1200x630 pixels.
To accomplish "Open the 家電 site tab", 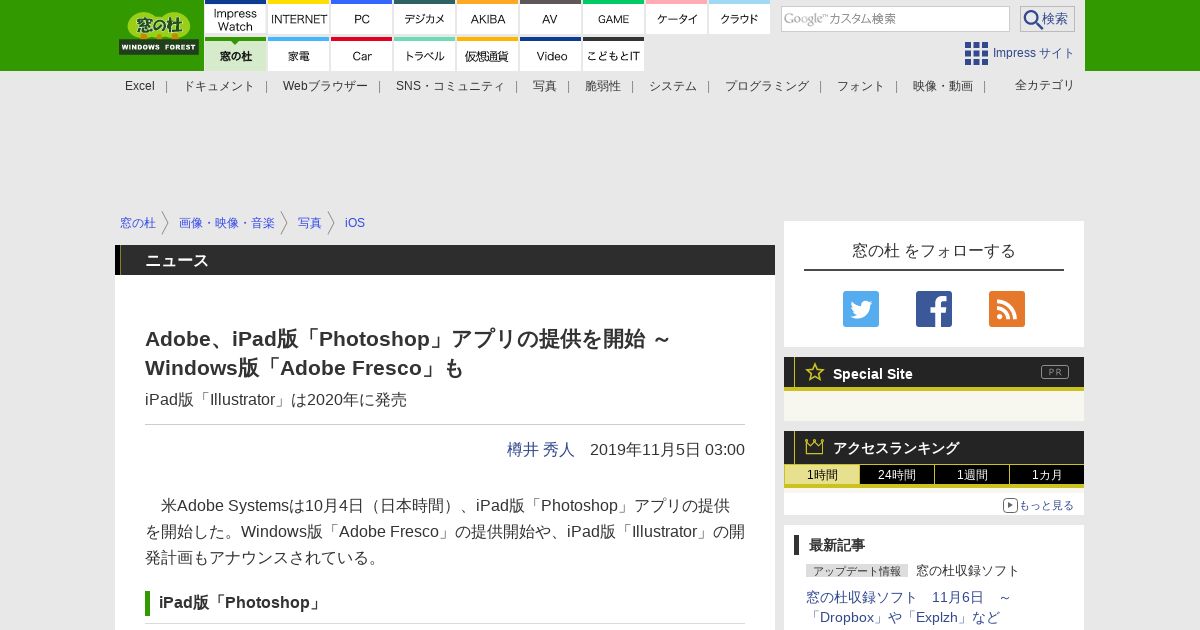I will [x=299, y=55].
